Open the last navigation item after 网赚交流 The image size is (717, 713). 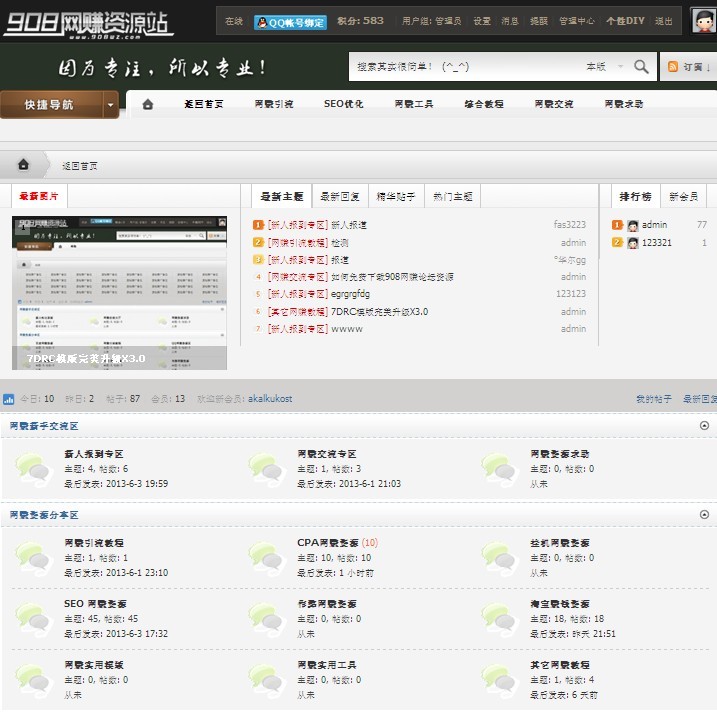[624, 104]
